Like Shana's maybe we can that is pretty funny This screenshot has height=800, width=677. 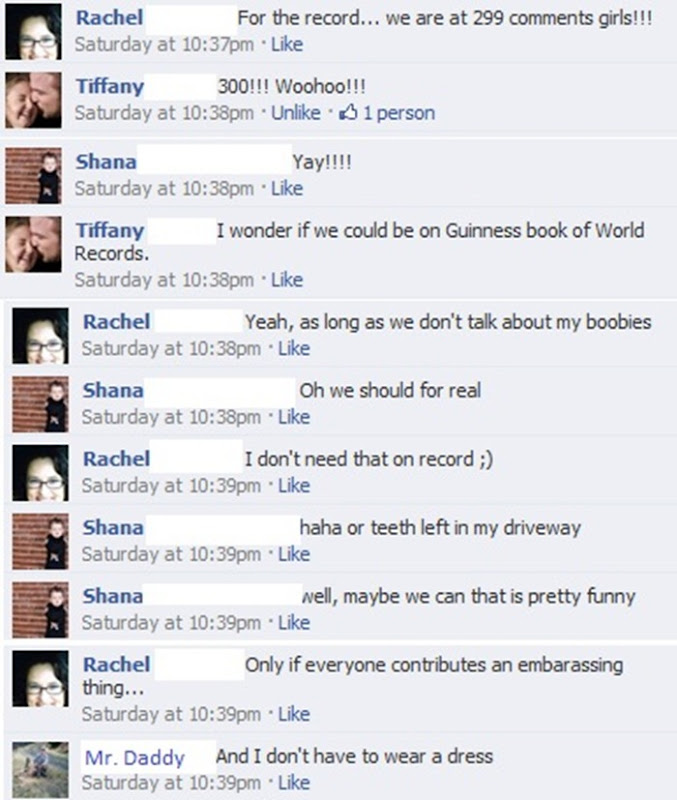(294, 623)
